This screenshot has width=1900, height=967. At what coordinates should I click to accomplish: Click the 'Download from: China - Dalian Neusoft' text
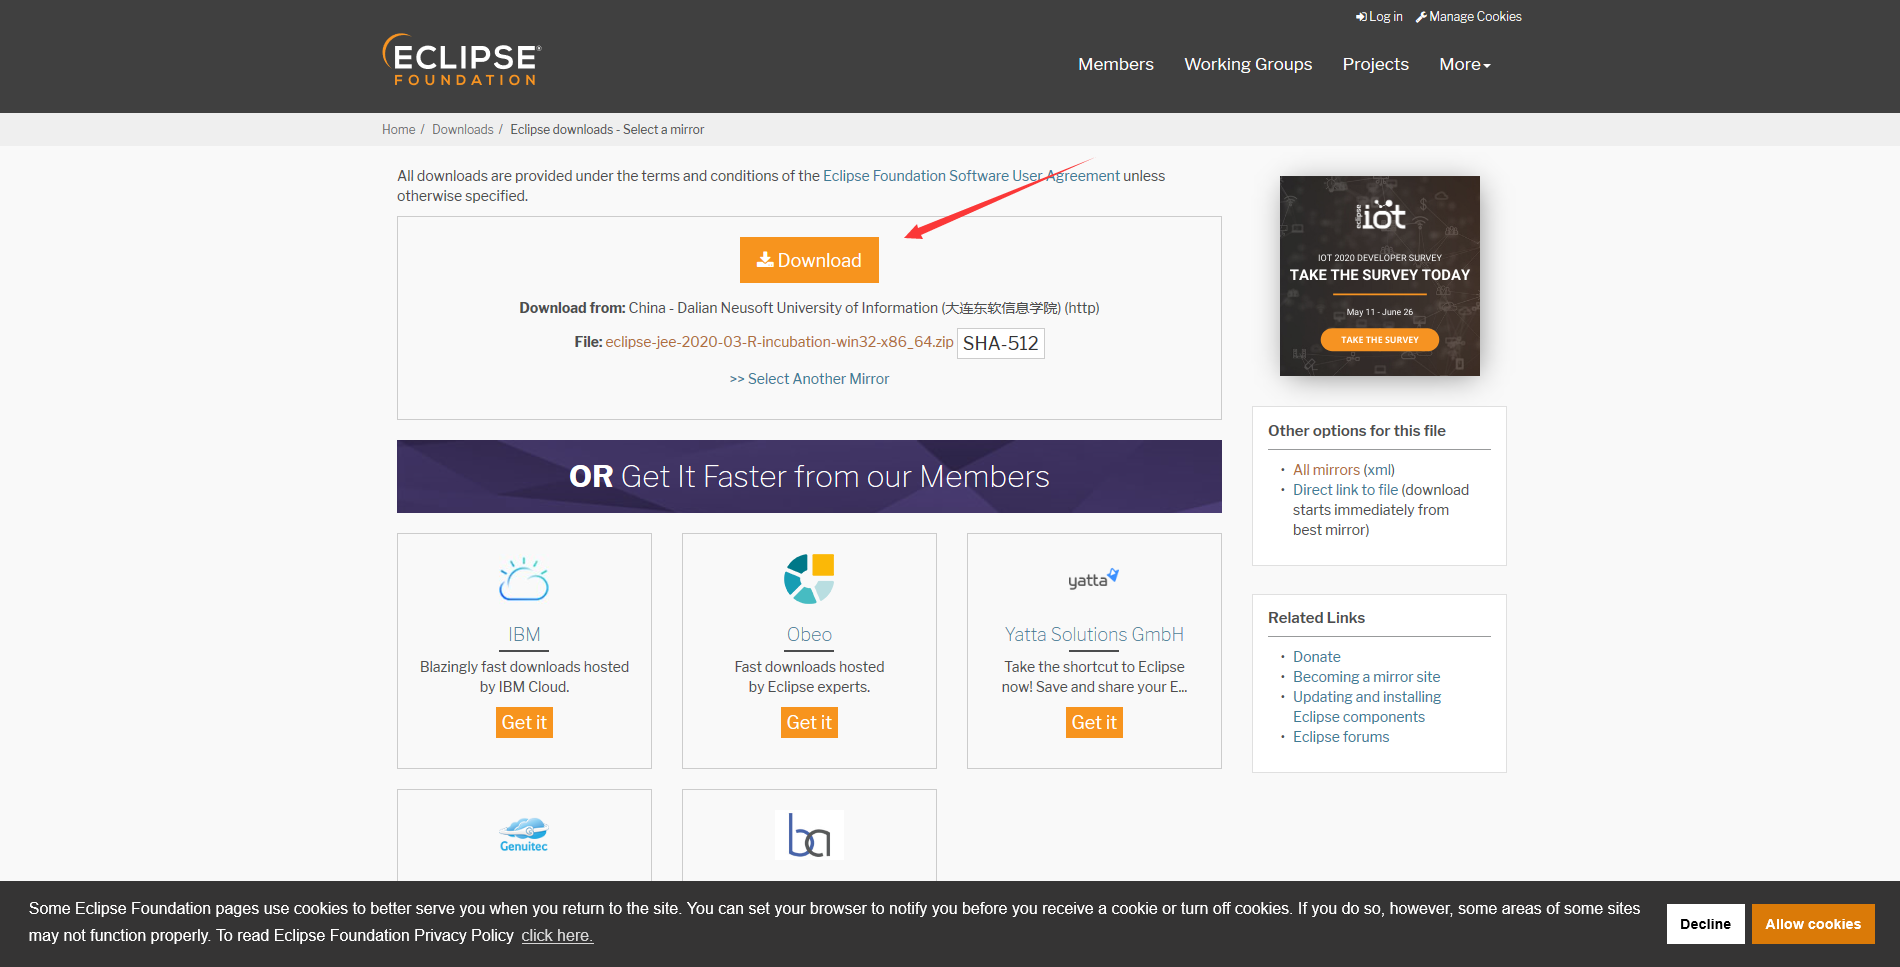tap(809, 308)
